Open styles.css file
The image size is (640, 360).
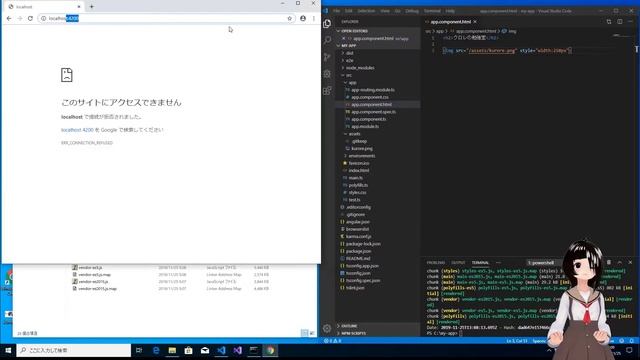coord(357,193)
